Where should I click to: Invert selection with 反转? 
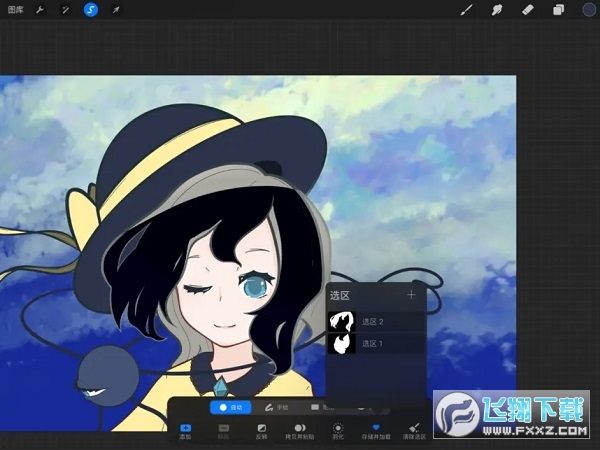click(x=261, y=432)
